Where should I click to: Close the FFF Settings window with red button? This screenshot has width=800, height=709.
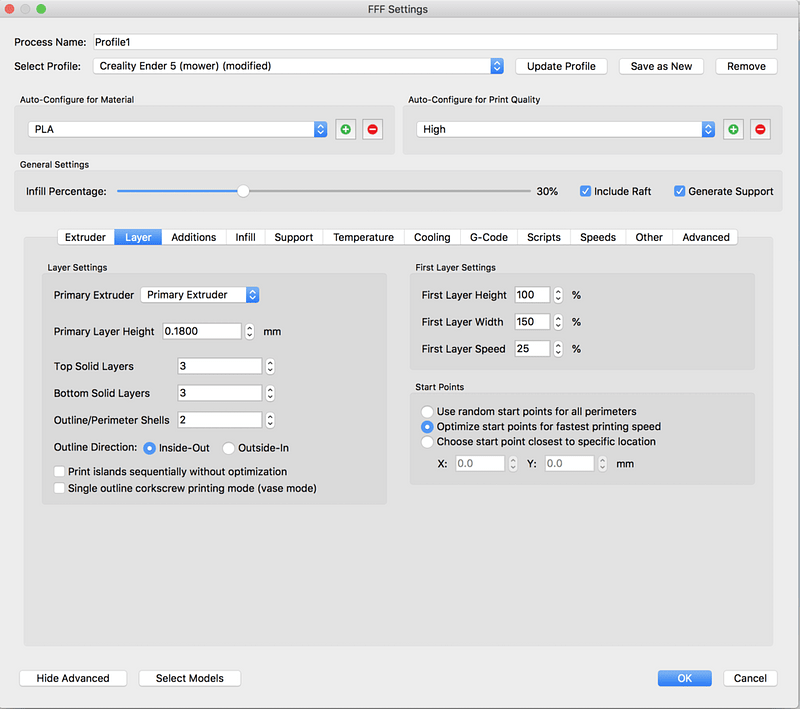[x=9, y=9]
